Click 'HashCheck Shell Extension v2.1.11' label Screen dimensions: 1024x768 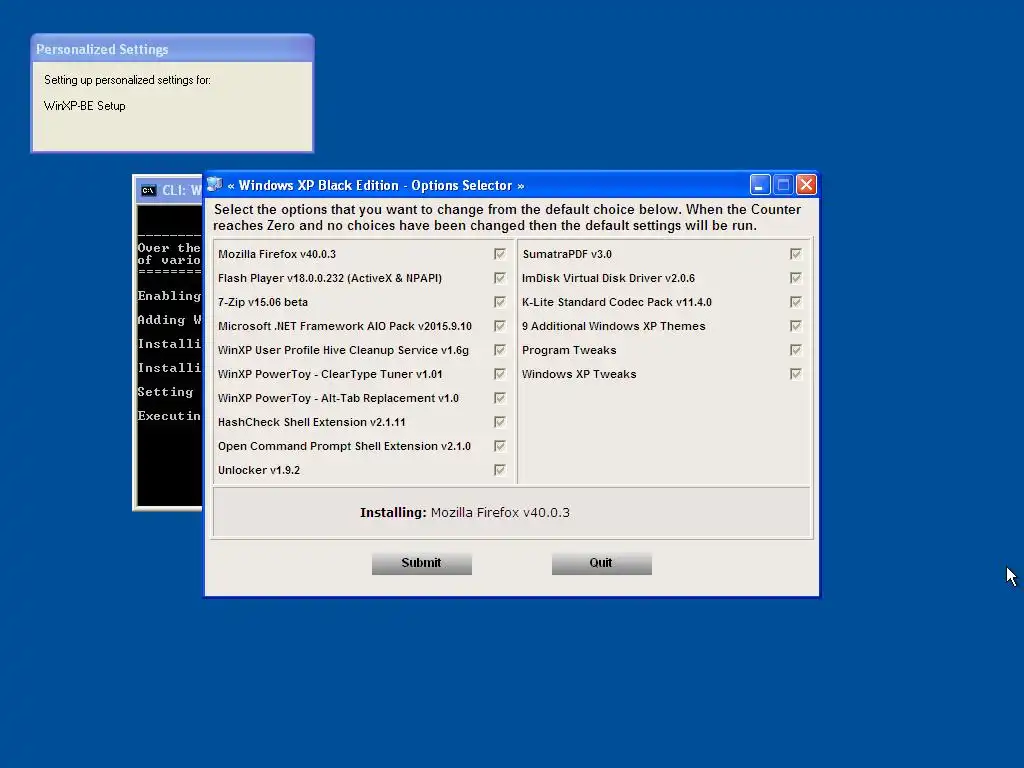coord(312,422)
